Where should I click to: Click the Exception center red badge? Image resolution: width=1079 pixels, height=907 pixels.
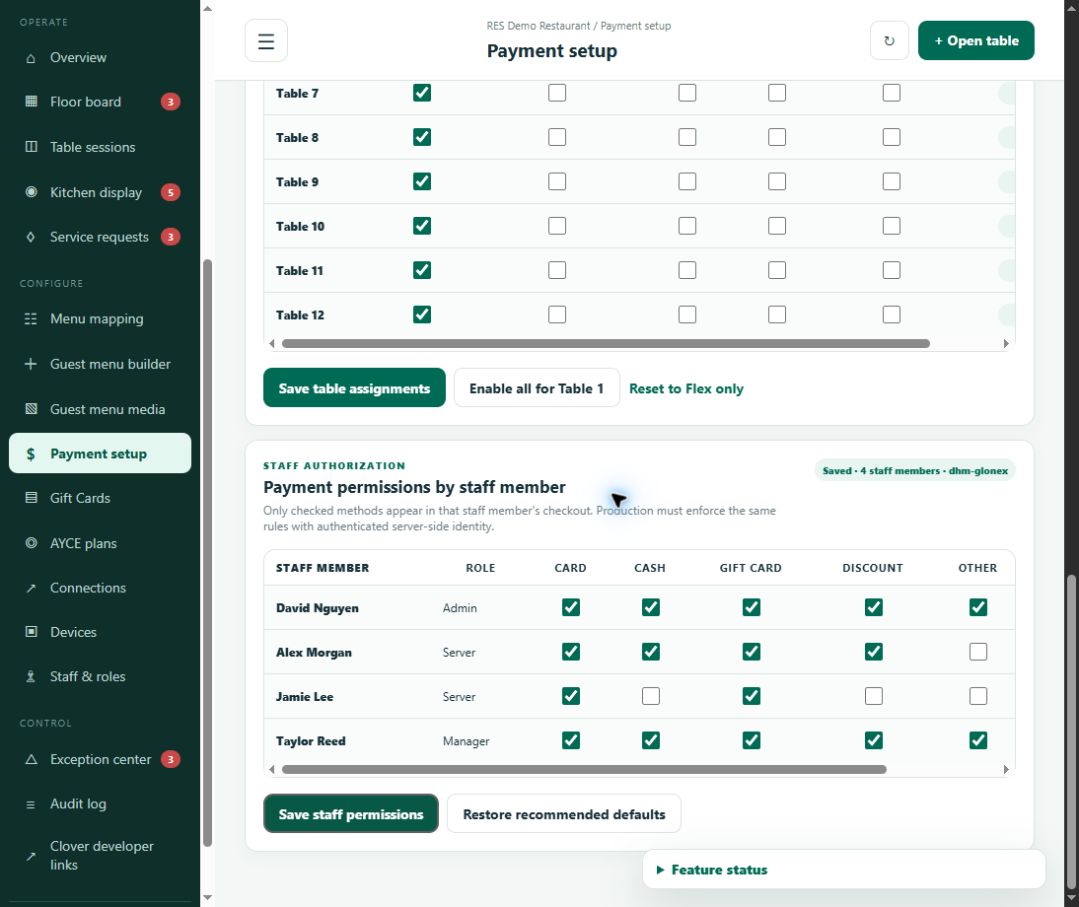tap(171, 760)
